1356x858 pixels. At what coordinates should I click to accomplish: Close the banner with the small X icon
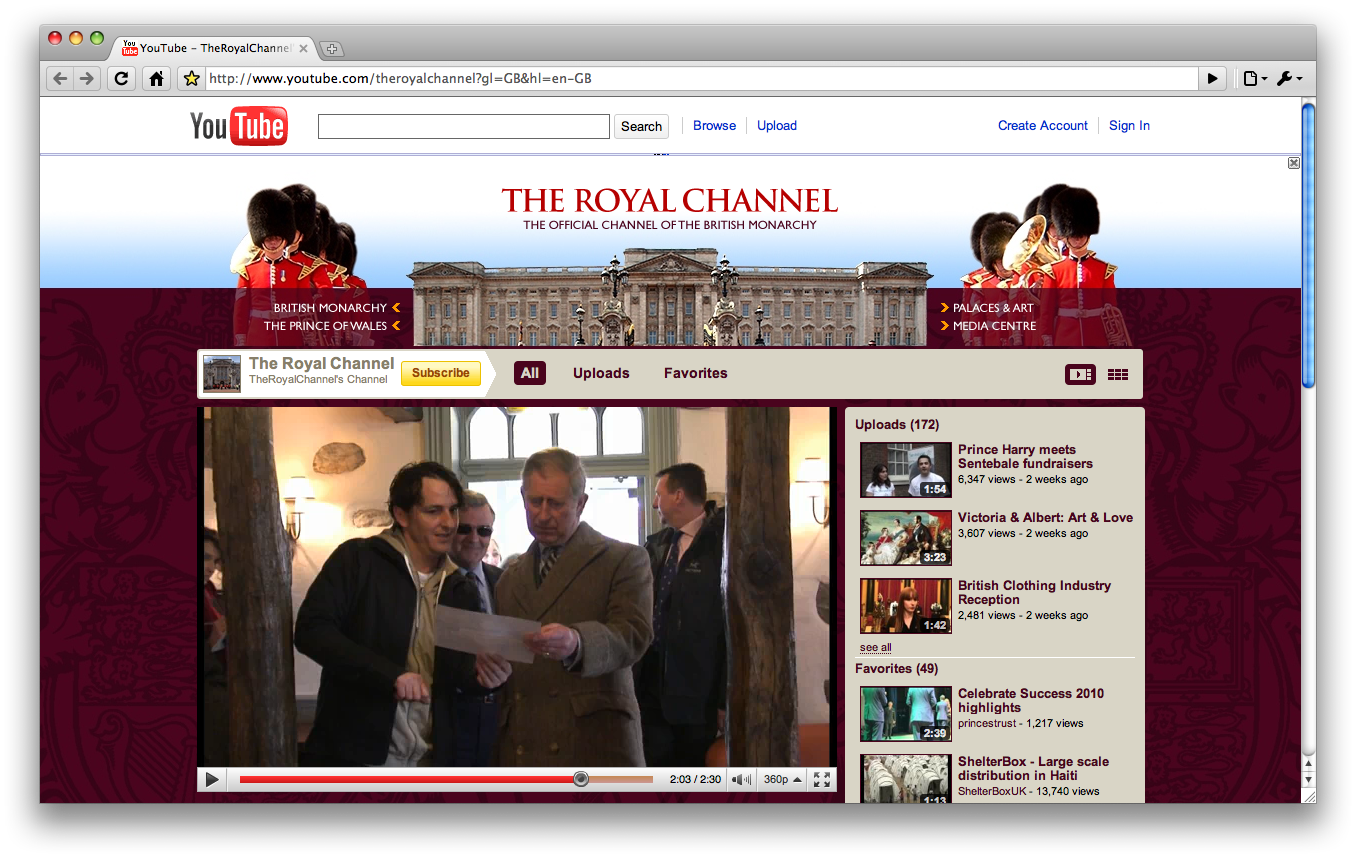coord(1294,163)
